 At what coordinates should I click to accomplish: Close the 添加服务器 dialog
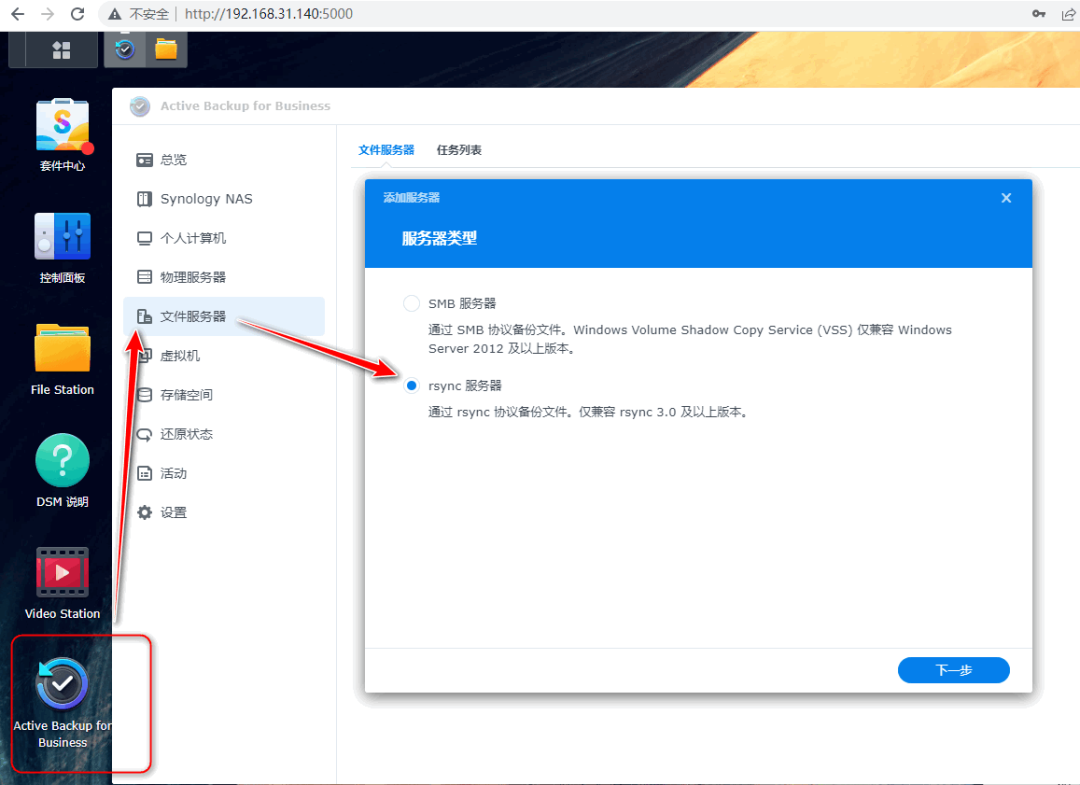[x=1006, y=198]
